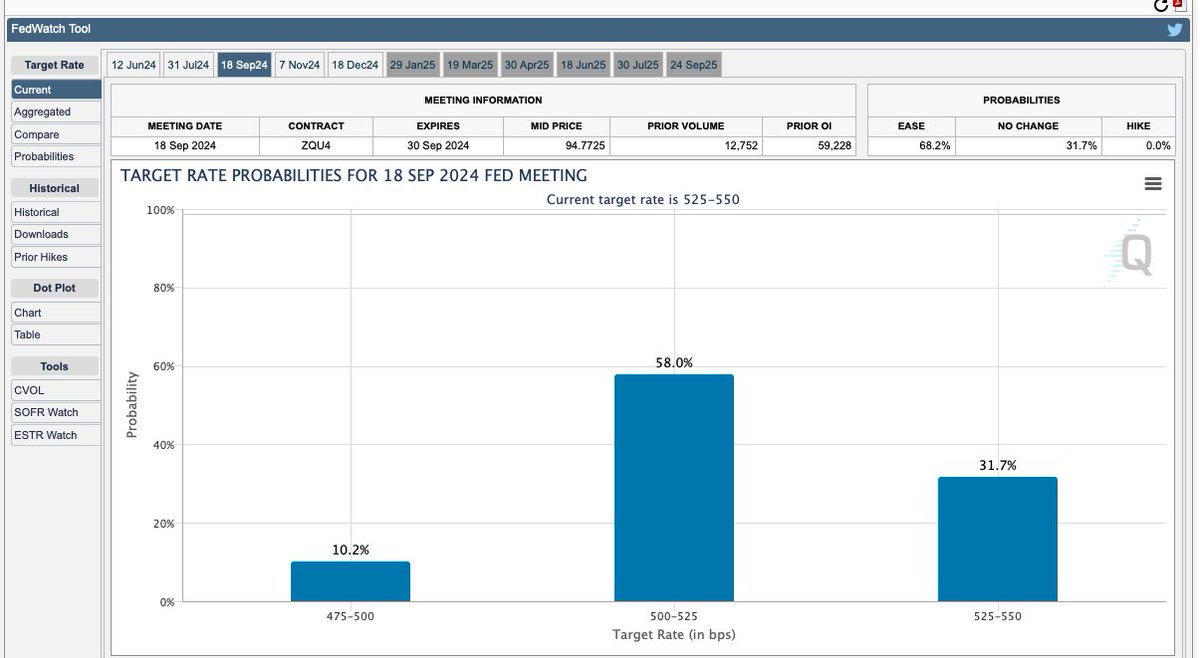Open the Dot Plot Table item
This screenshot has width=1200, height=658.
[x=56, y=335]
